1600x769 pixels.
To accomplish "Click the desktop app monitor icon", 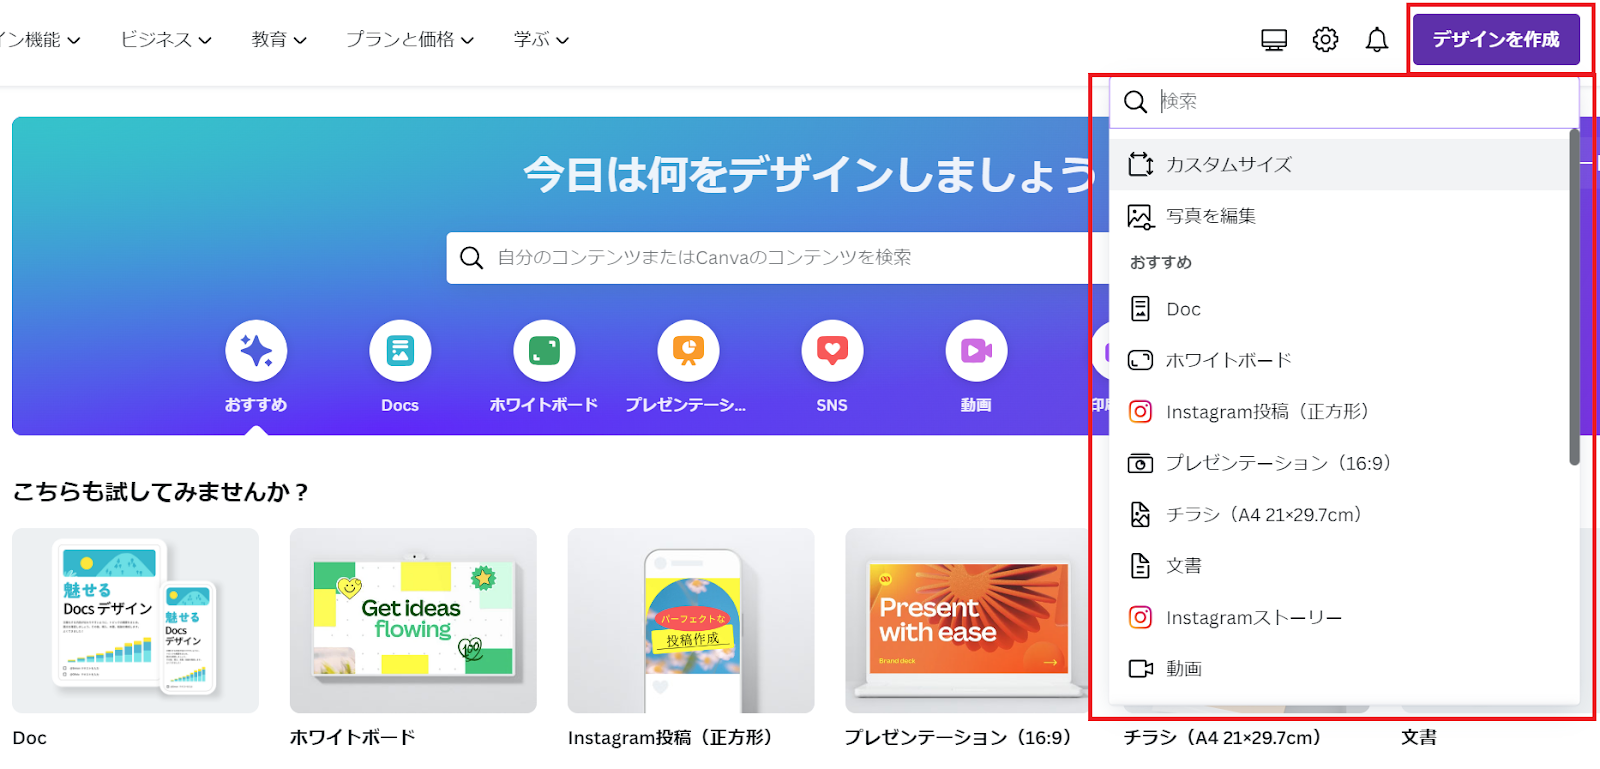I will click(1273, 40).
